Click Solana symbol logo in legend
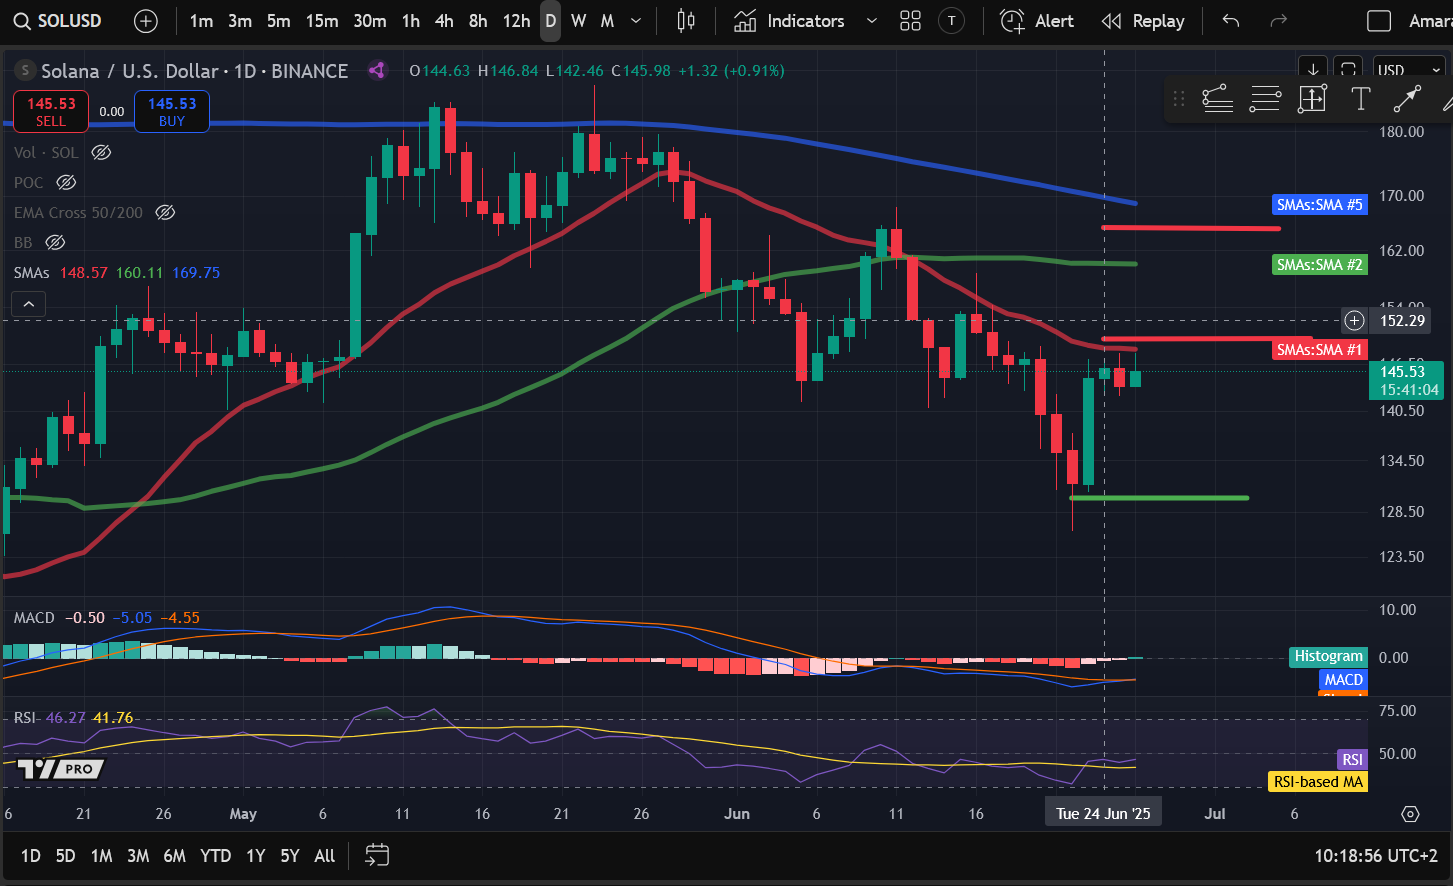Viewport: 1453px width, 886px height. point(25,70)
